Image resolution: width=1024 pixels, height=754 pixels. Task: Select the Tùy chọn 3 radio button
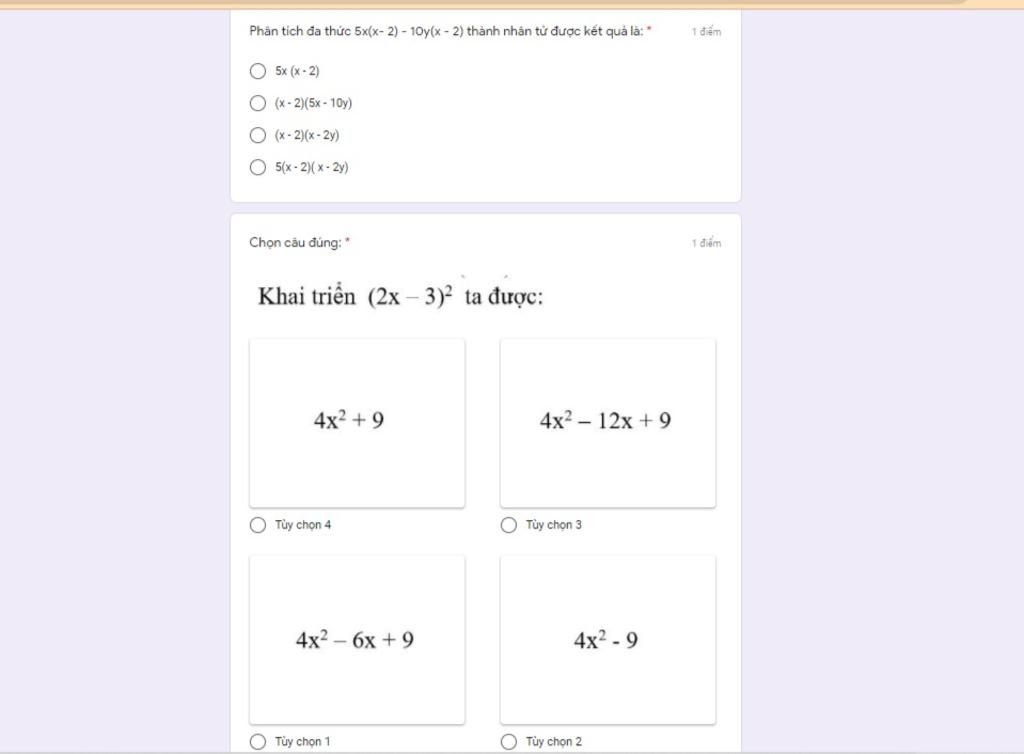pyautogui.click(x=509, y=525)
